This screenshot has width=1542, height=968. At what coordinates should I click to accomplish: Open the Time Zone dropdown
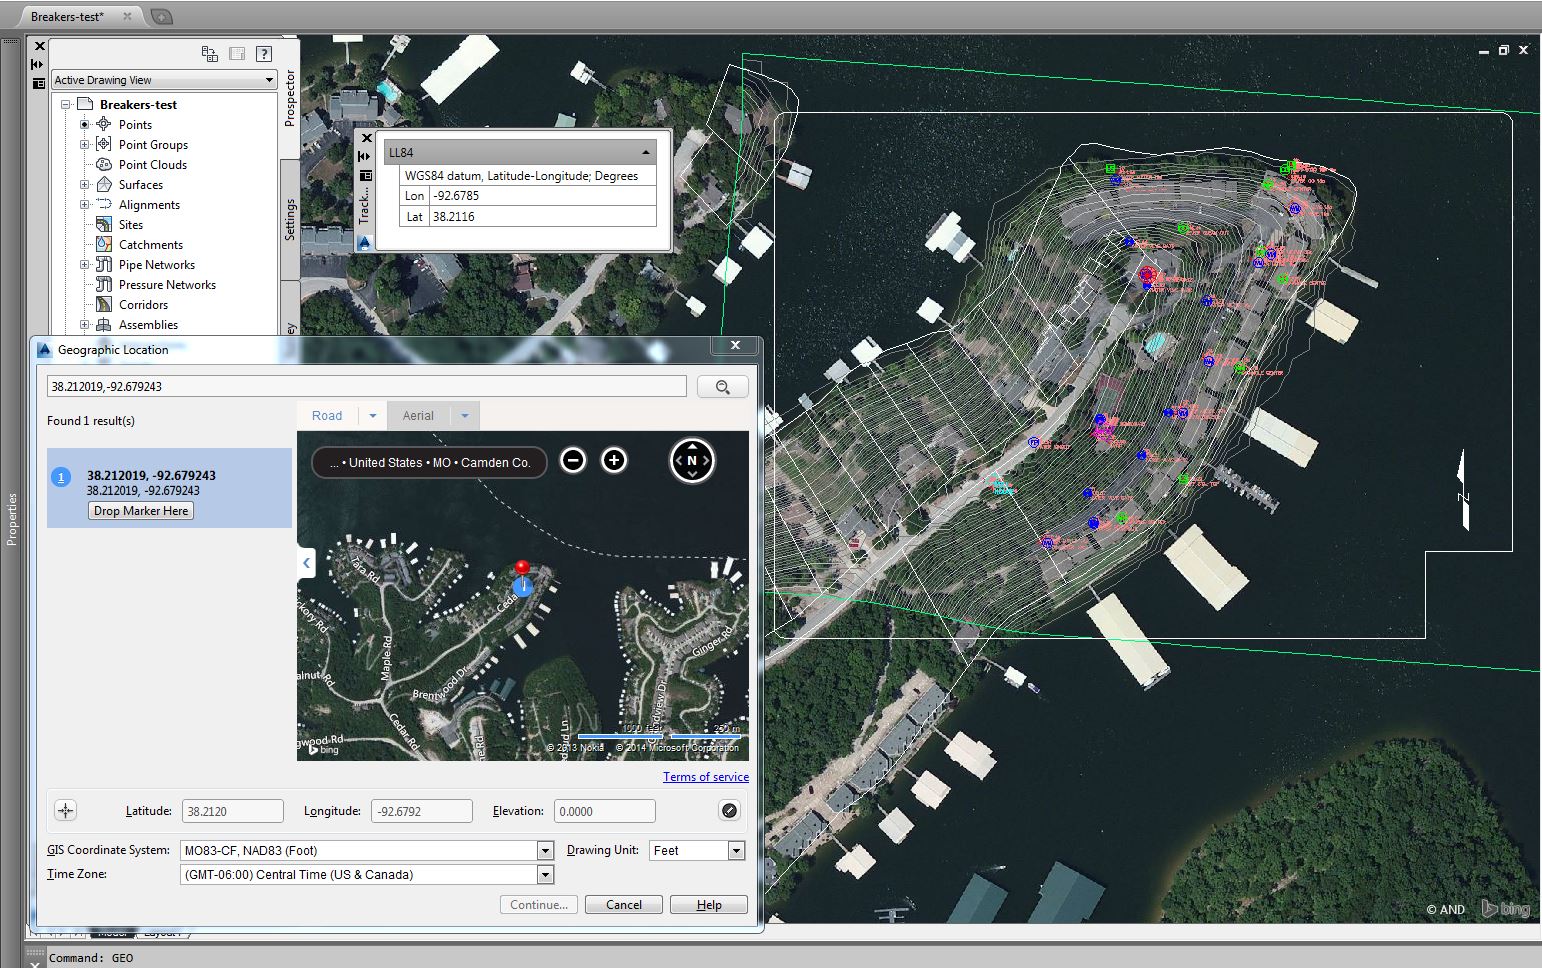545,874
